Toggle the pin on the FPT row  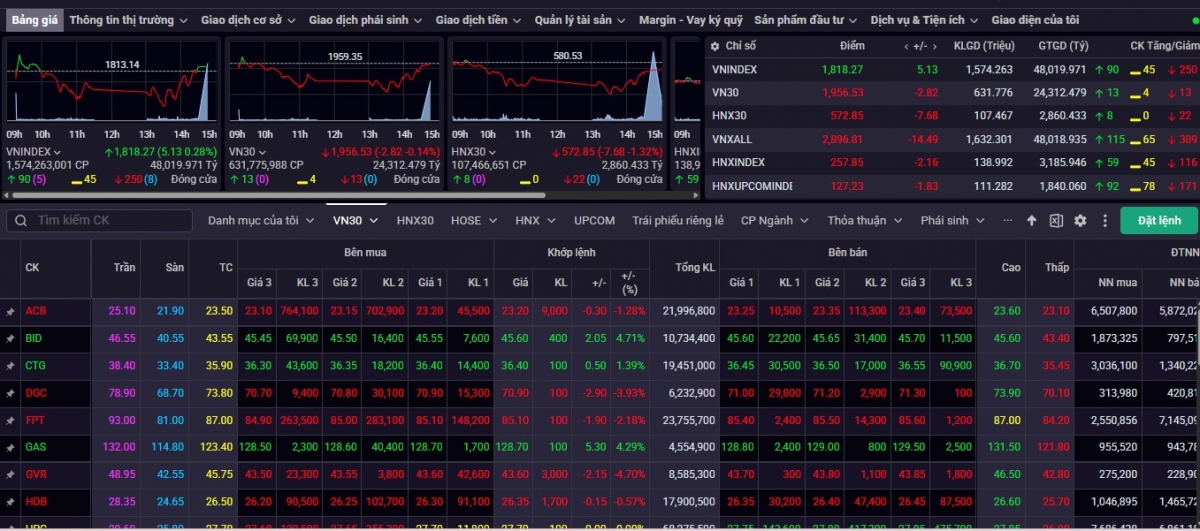pos(10,420)
